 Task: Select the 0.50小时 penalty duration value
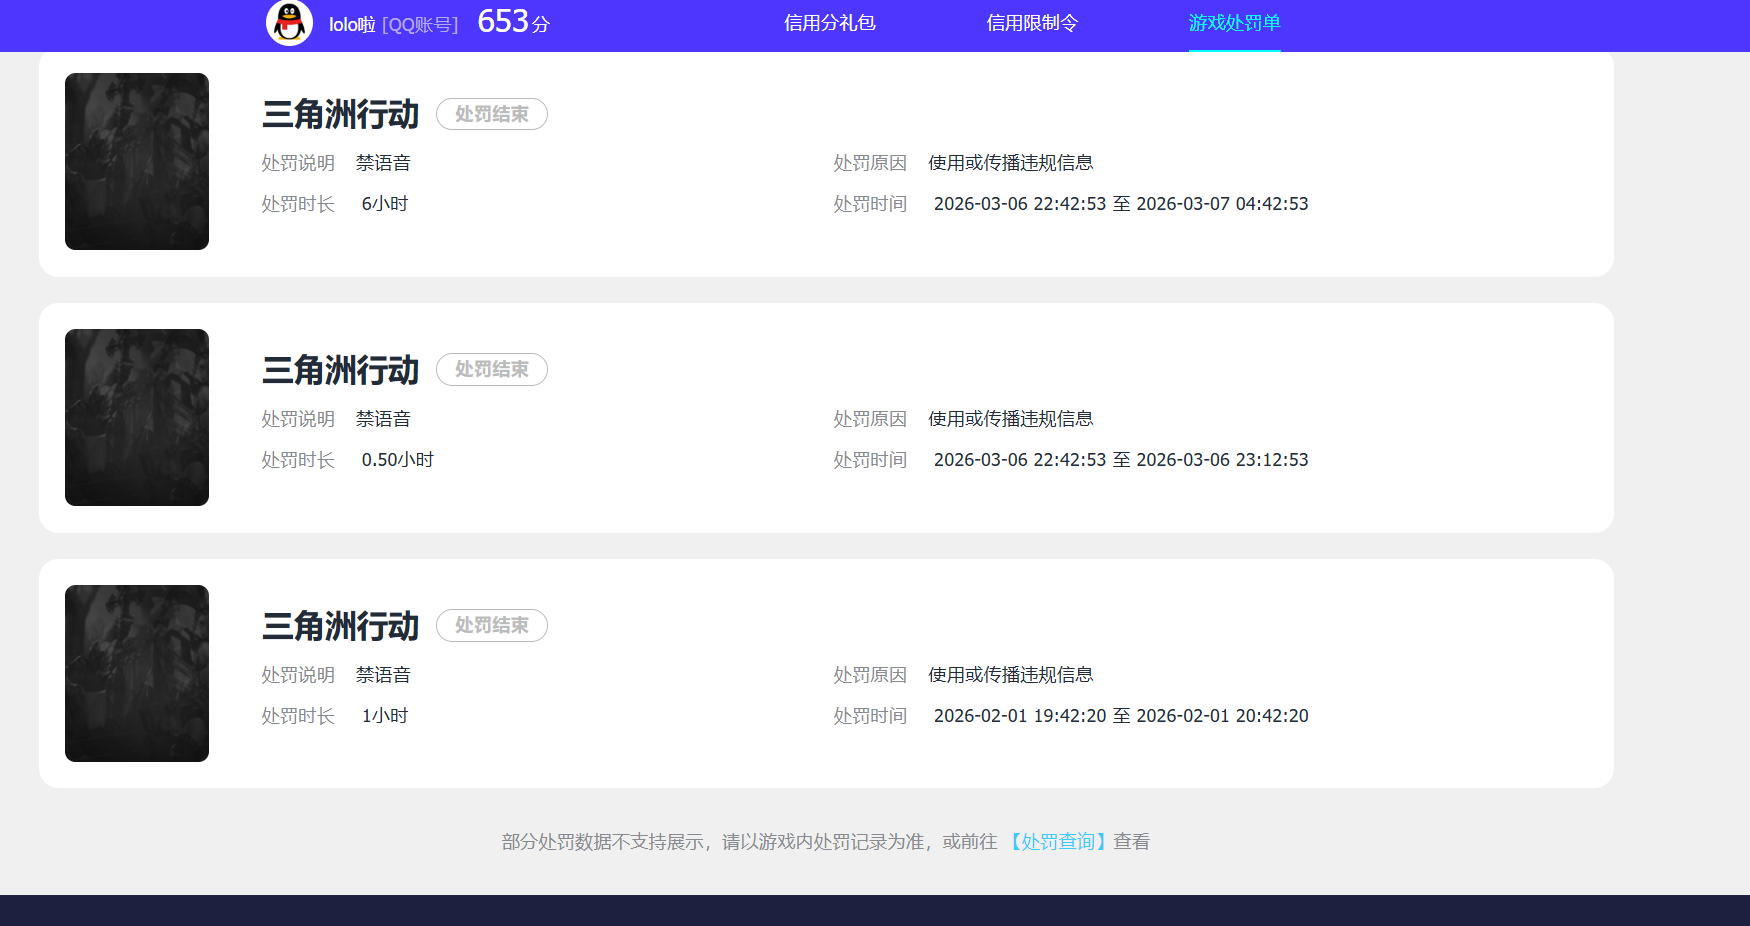click(398, 460)
